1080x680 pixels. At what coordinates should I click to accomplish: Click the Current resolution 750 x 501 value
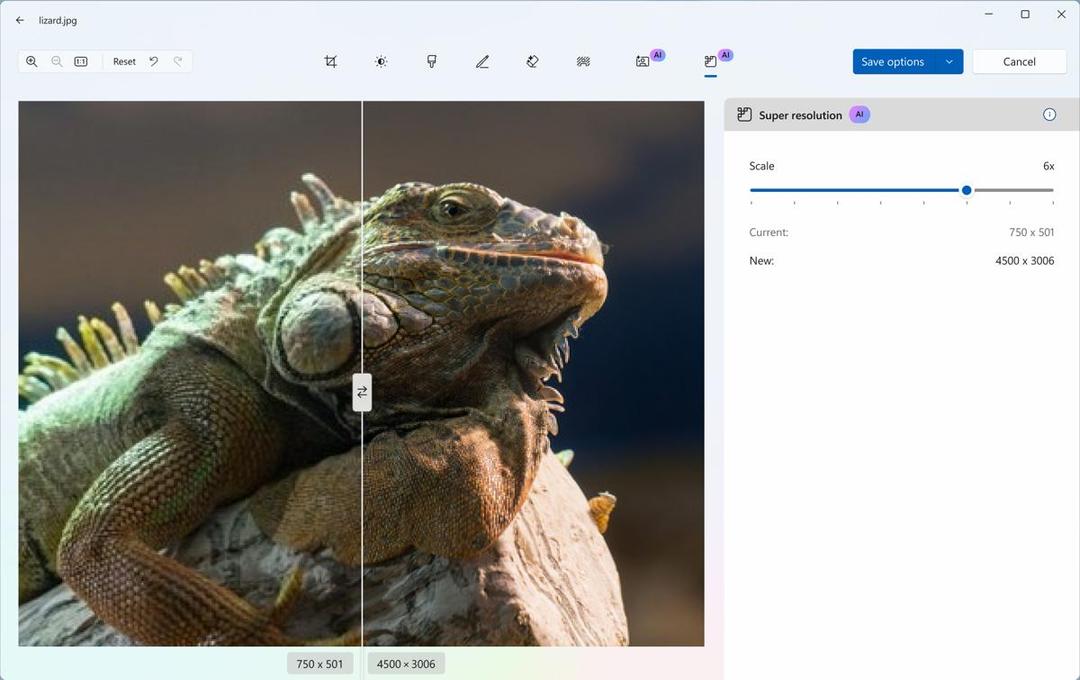click(x=1031, y=232)
